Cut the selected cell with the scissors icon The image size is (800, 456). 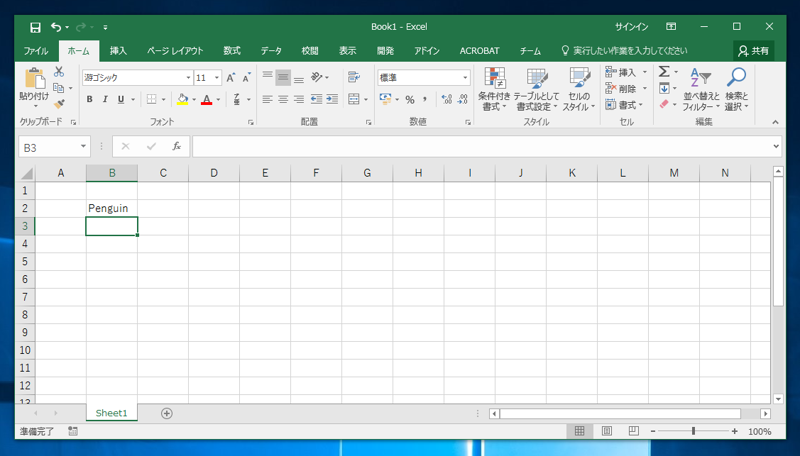[x=59, y=72]
